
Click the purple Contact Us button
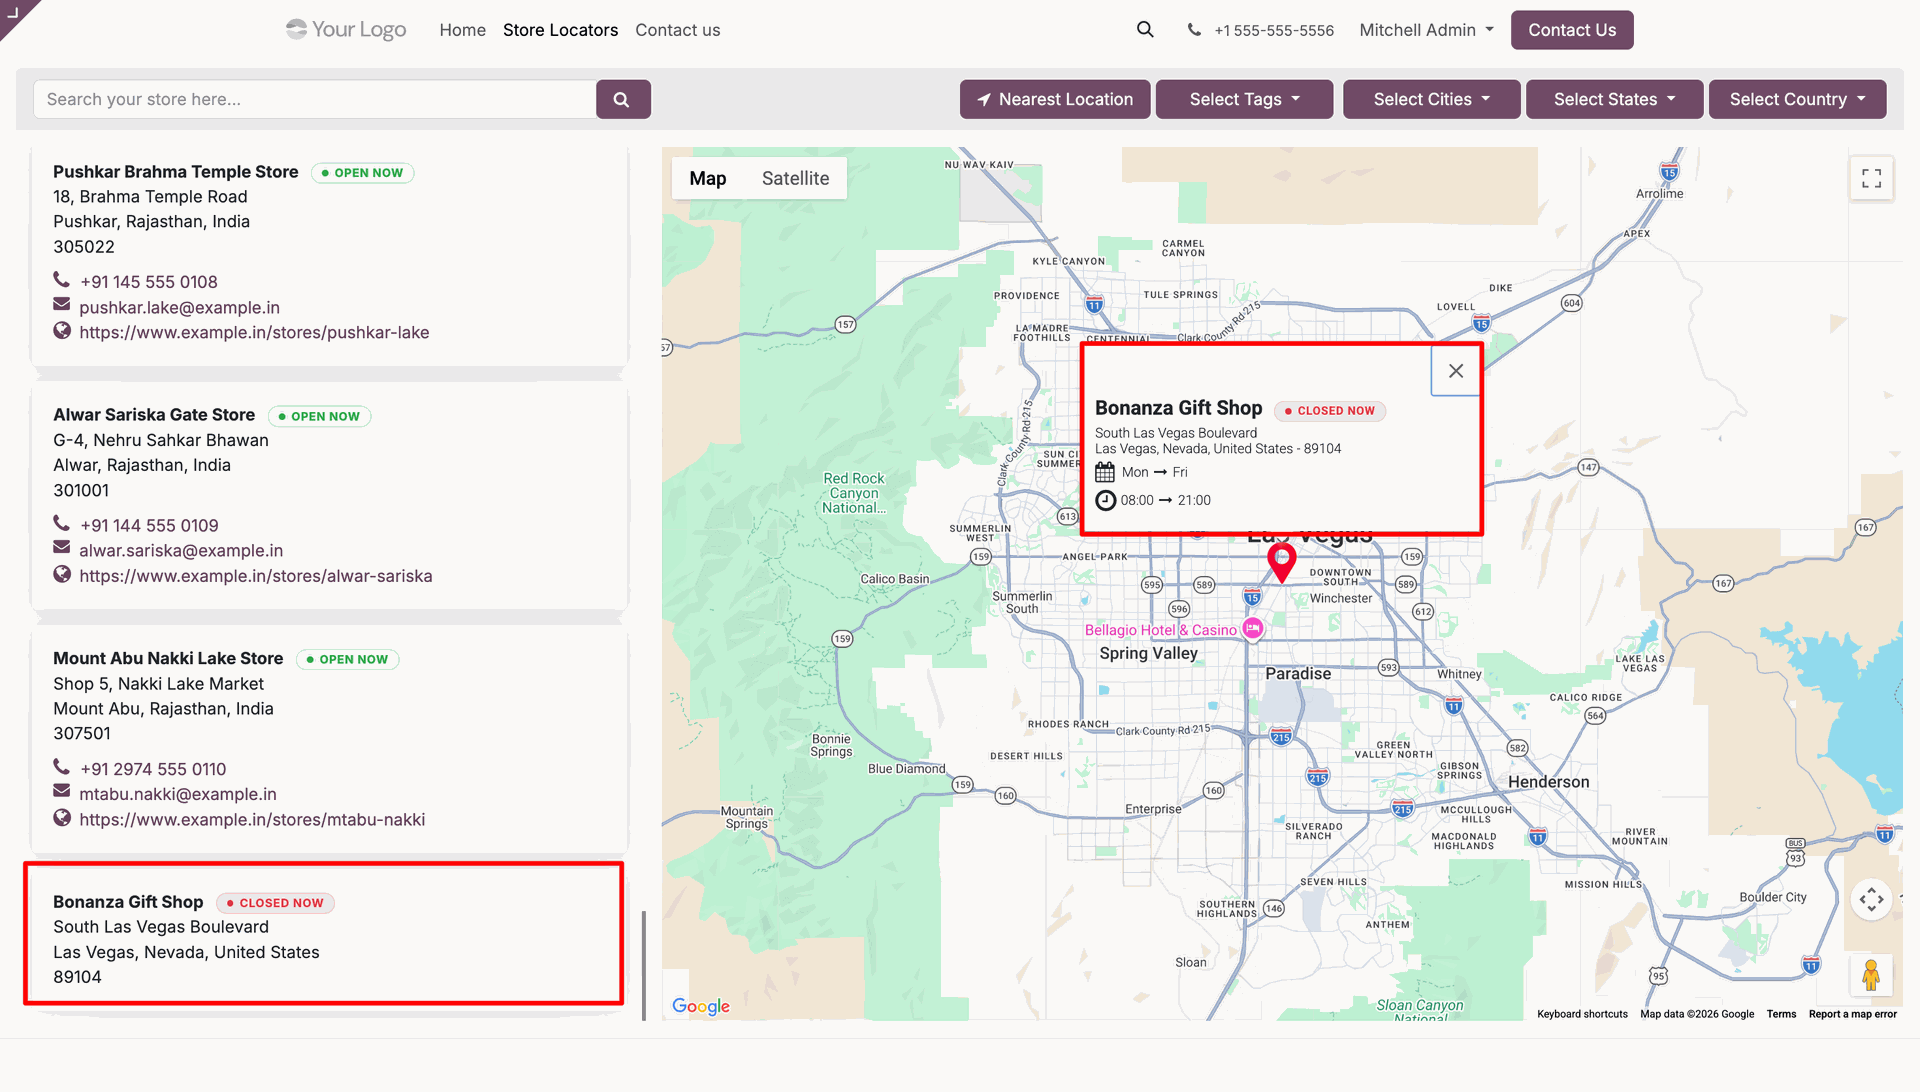coord(1572,30)
